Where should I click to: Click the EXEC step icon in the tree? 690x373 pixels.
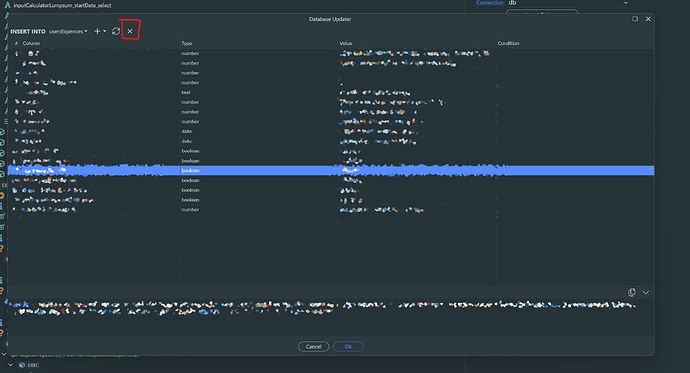22,365
